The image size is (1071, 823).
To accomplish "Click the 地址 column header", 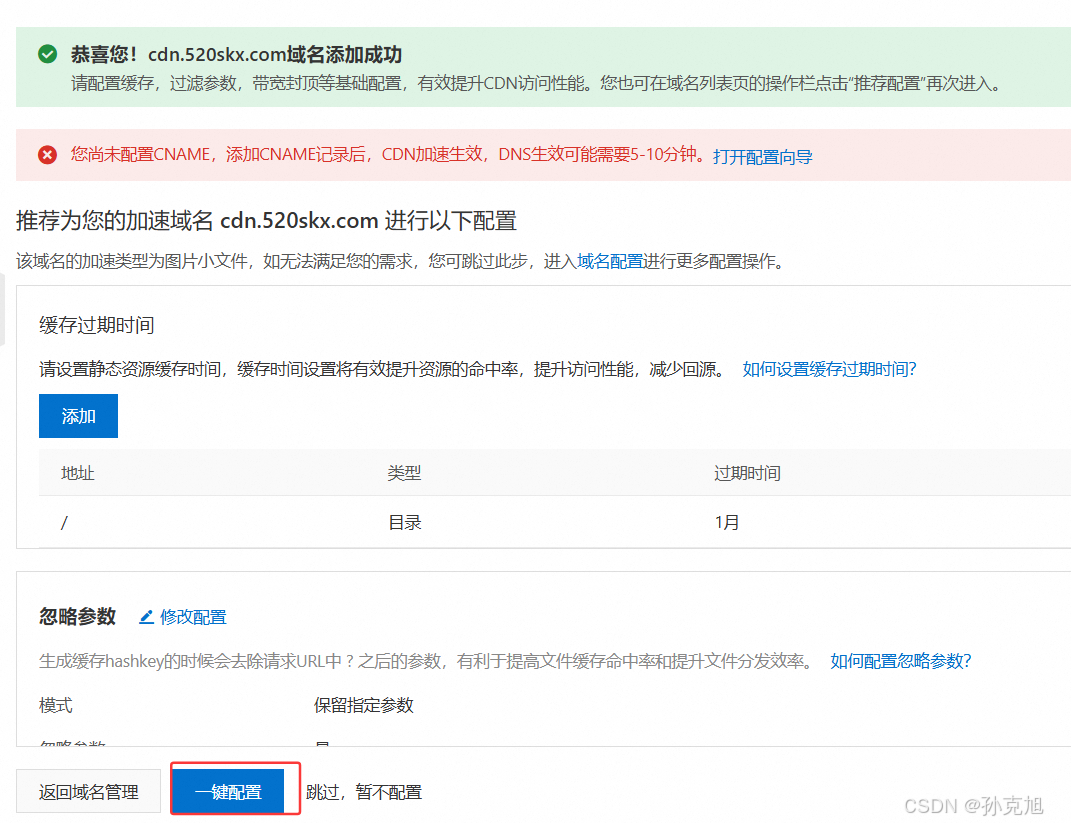I will 77,473.
